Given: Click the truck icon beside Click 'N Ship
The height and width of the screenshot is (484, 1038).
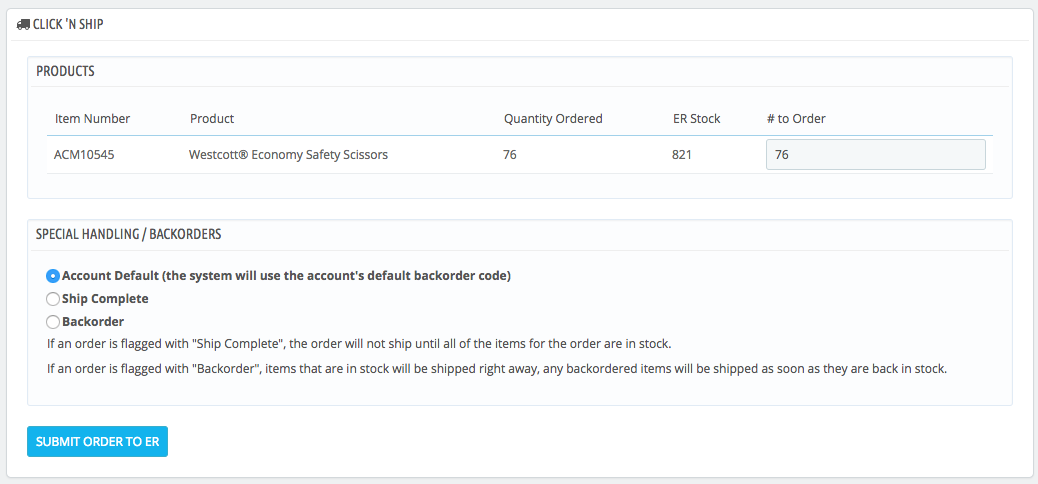Looking at the screenshot, I should 23,24.
